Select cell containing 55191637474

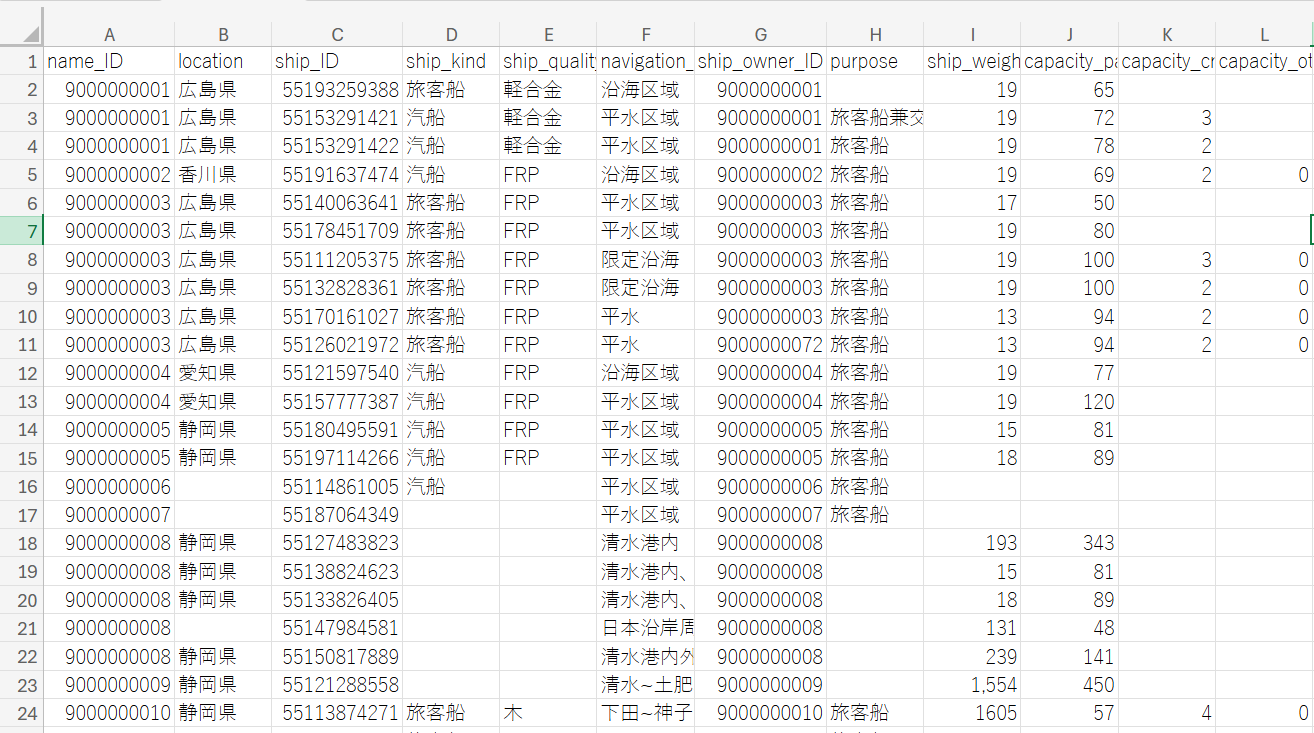tap(337, 175)
